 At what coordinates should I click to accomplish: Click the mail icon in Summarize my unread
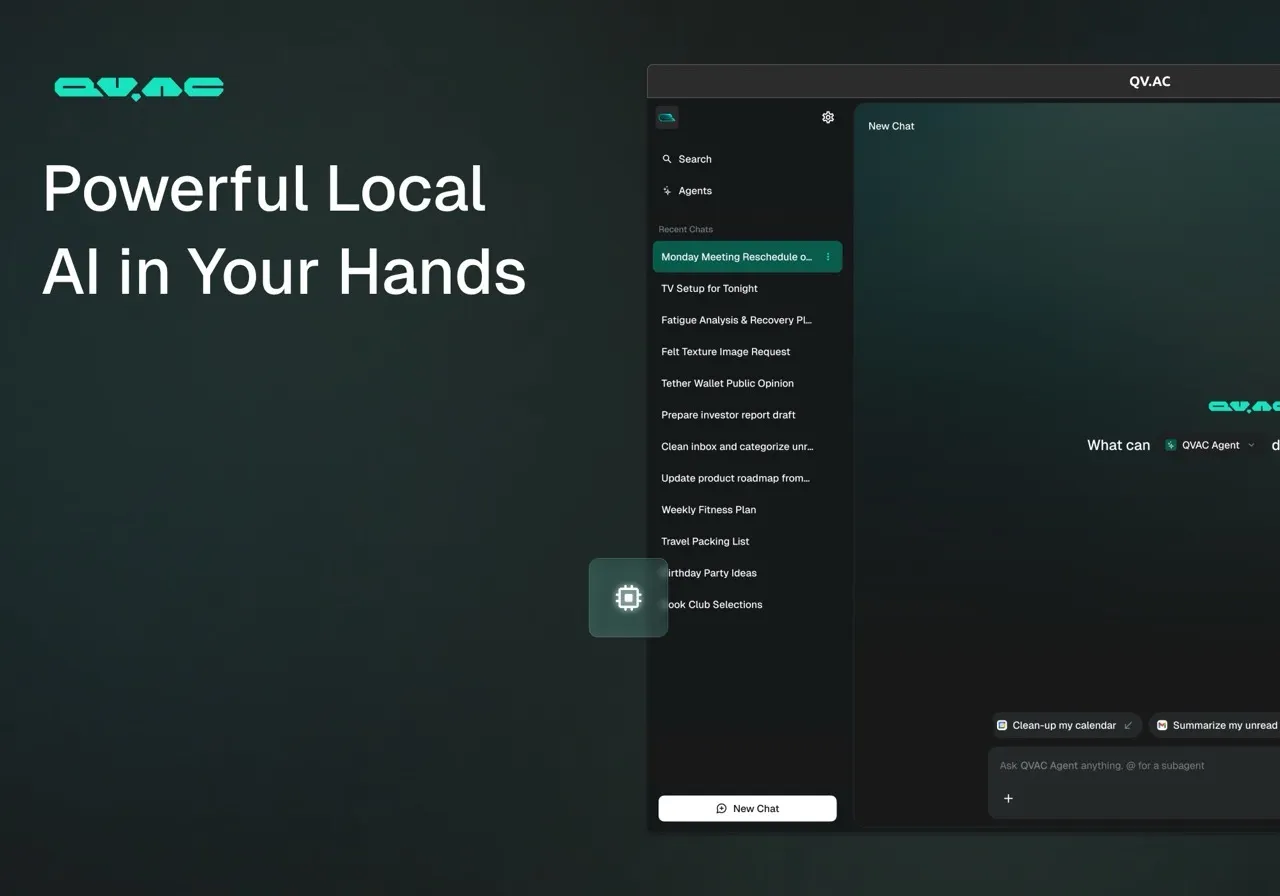(1162, 725)
